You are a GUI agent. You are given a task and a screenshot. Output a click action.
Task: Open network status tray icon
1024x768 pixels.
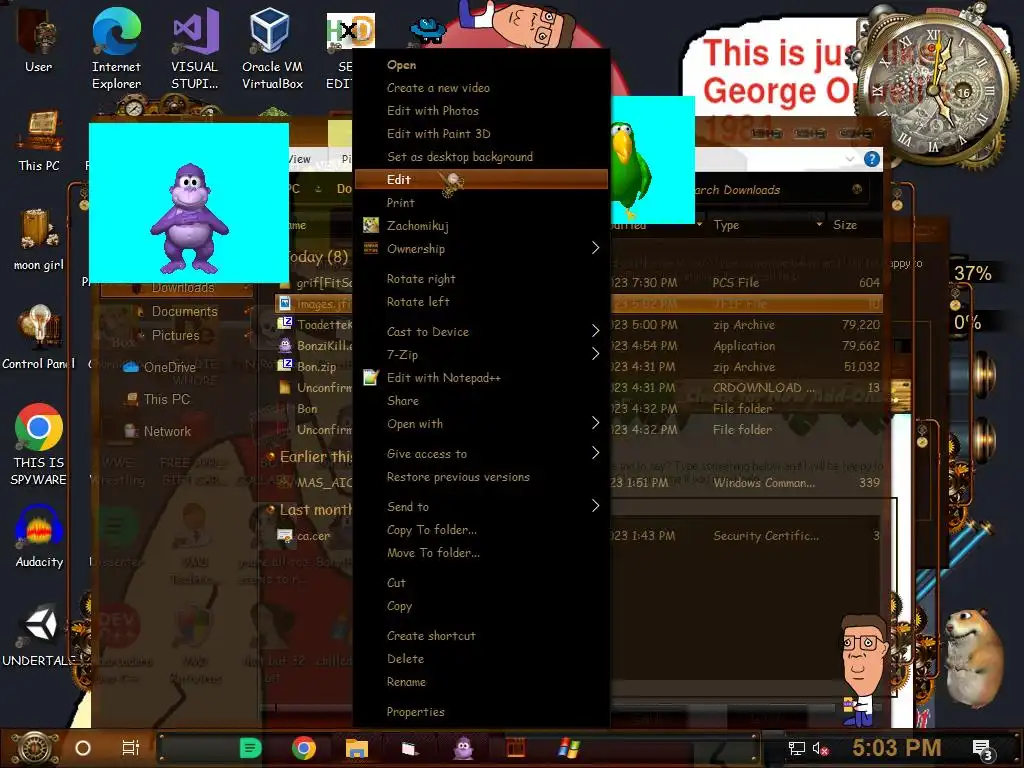(x=797, y=748)
